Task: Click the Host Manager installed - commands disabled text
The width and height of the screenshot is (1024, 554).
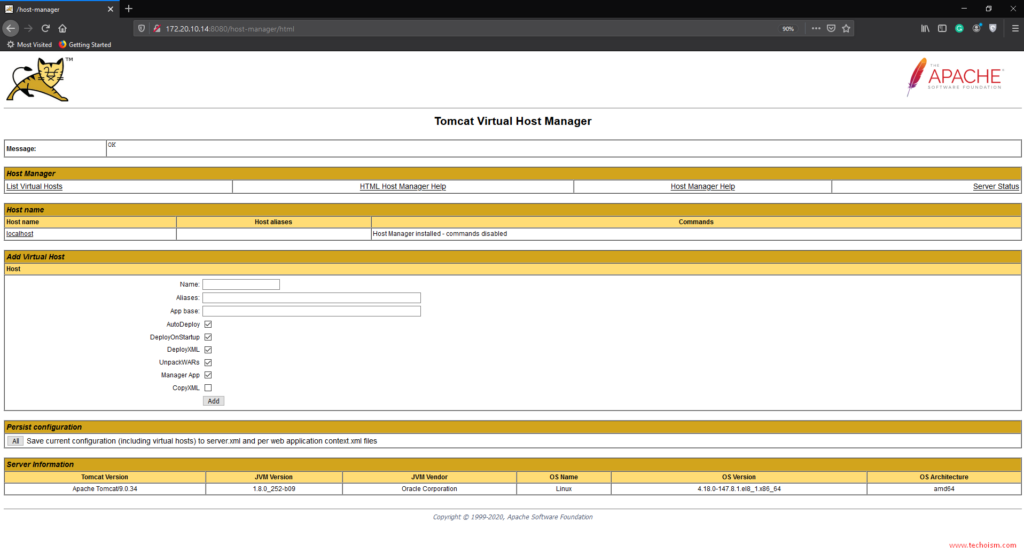Action: click(x=440, y=234)
